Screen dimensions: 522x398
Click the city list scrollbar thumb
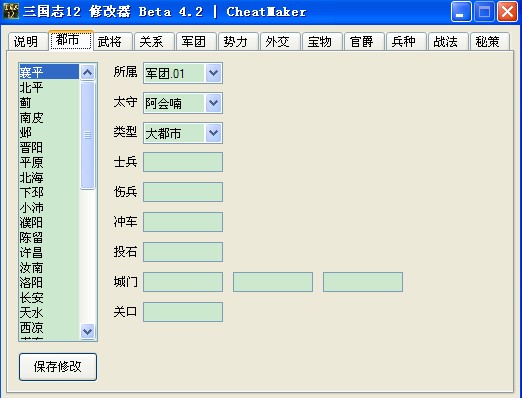[x=87, y=135]
